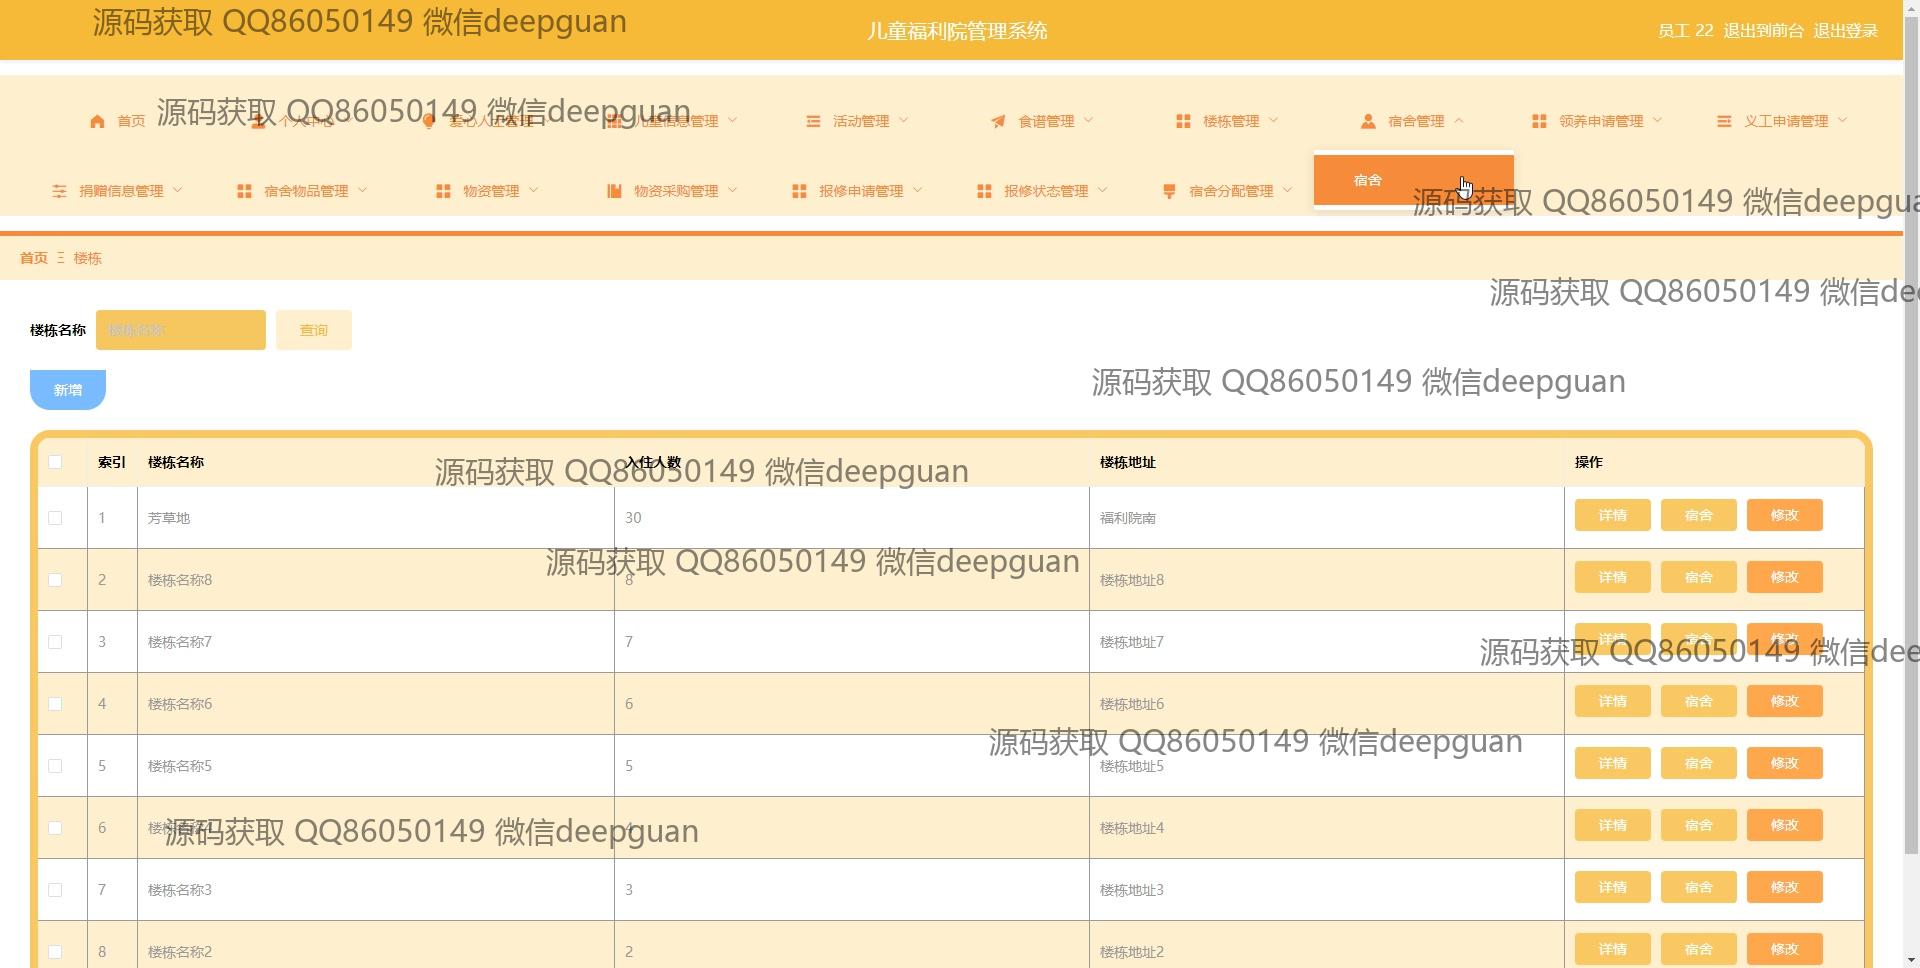Click 退出登录 link in header
The width and height of the screenshot is (1920, 968).
click(1845, 31)
